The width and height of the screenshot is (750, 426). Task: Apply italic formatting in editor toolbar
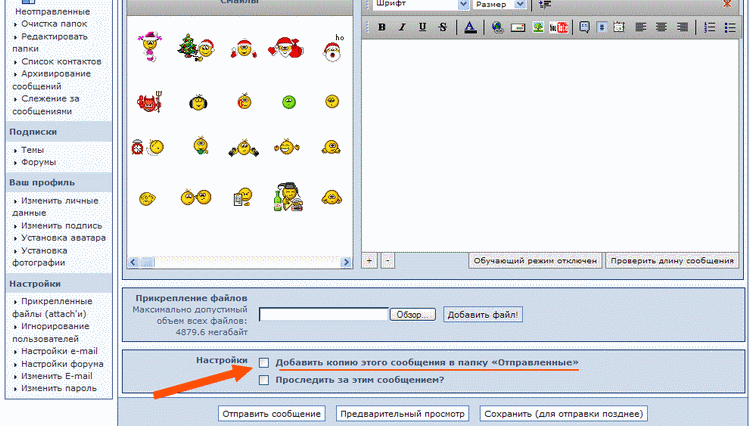[402, 27]
